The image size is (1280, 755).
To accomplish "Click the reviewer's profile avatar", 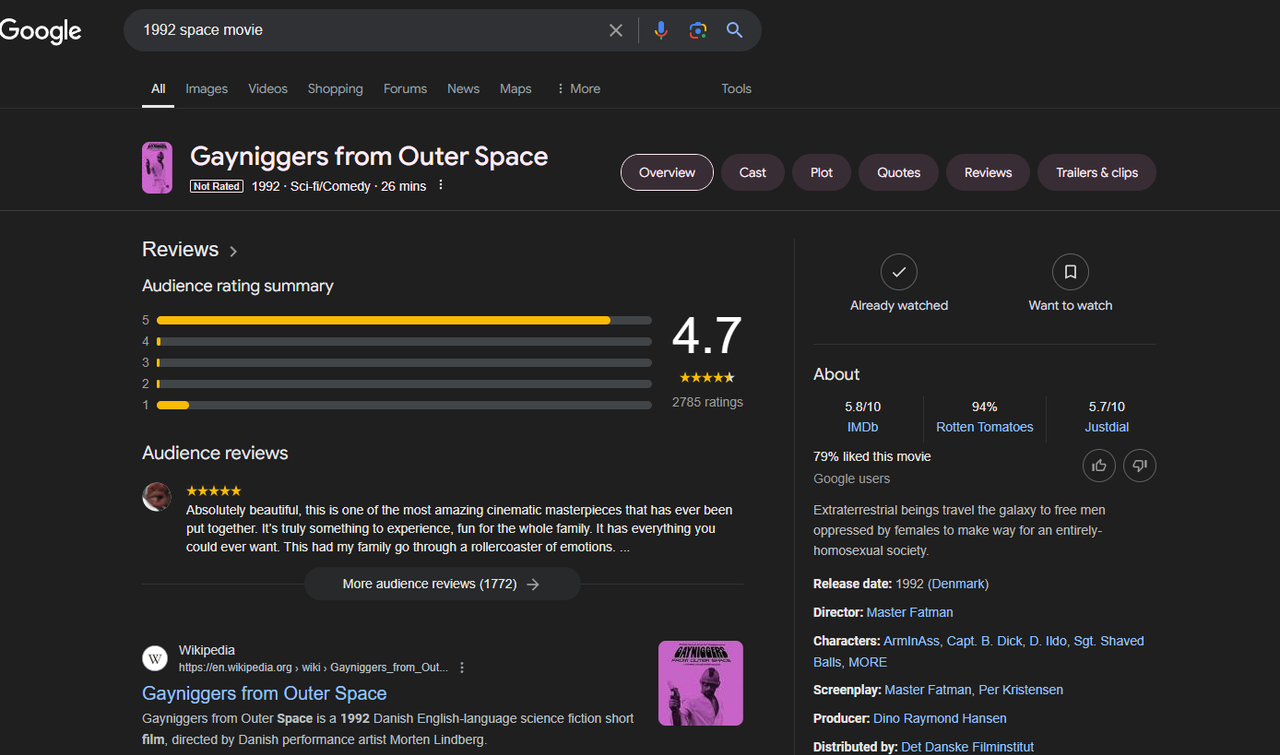I will click(x=156, y=496).
